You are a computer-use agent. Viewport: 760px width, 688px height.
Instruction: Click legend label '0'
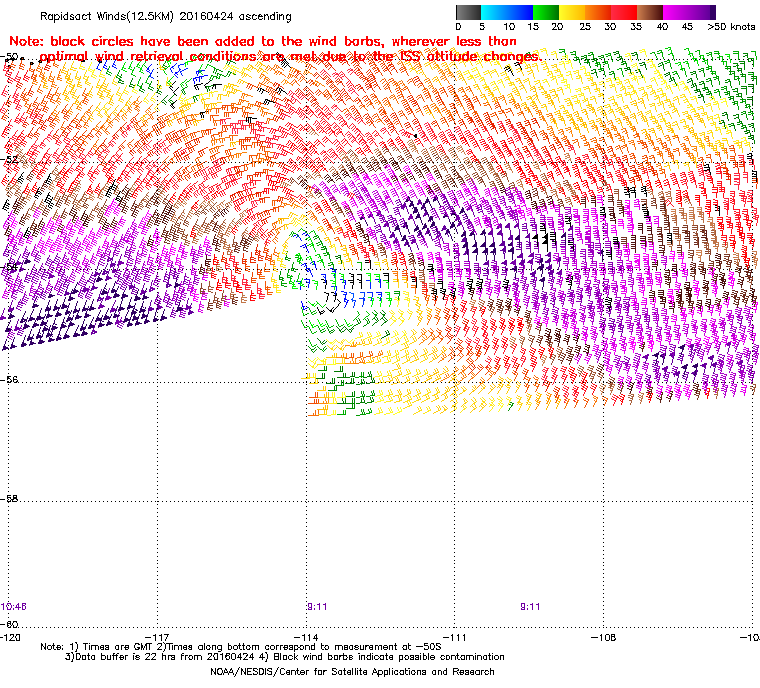[459, 27]
